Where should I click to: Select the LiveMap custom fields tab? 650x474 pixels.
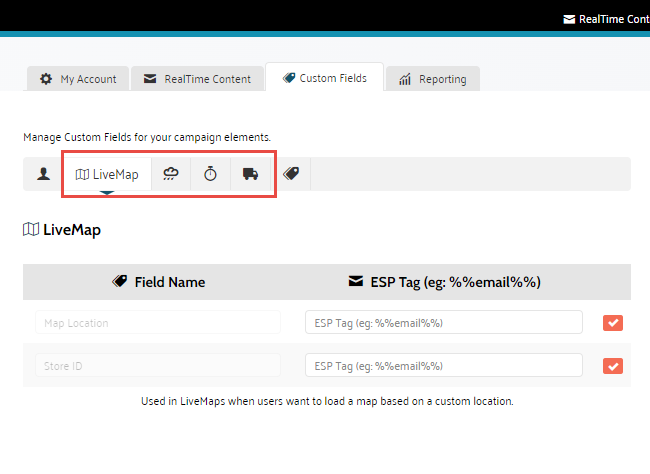click(107, 174)
